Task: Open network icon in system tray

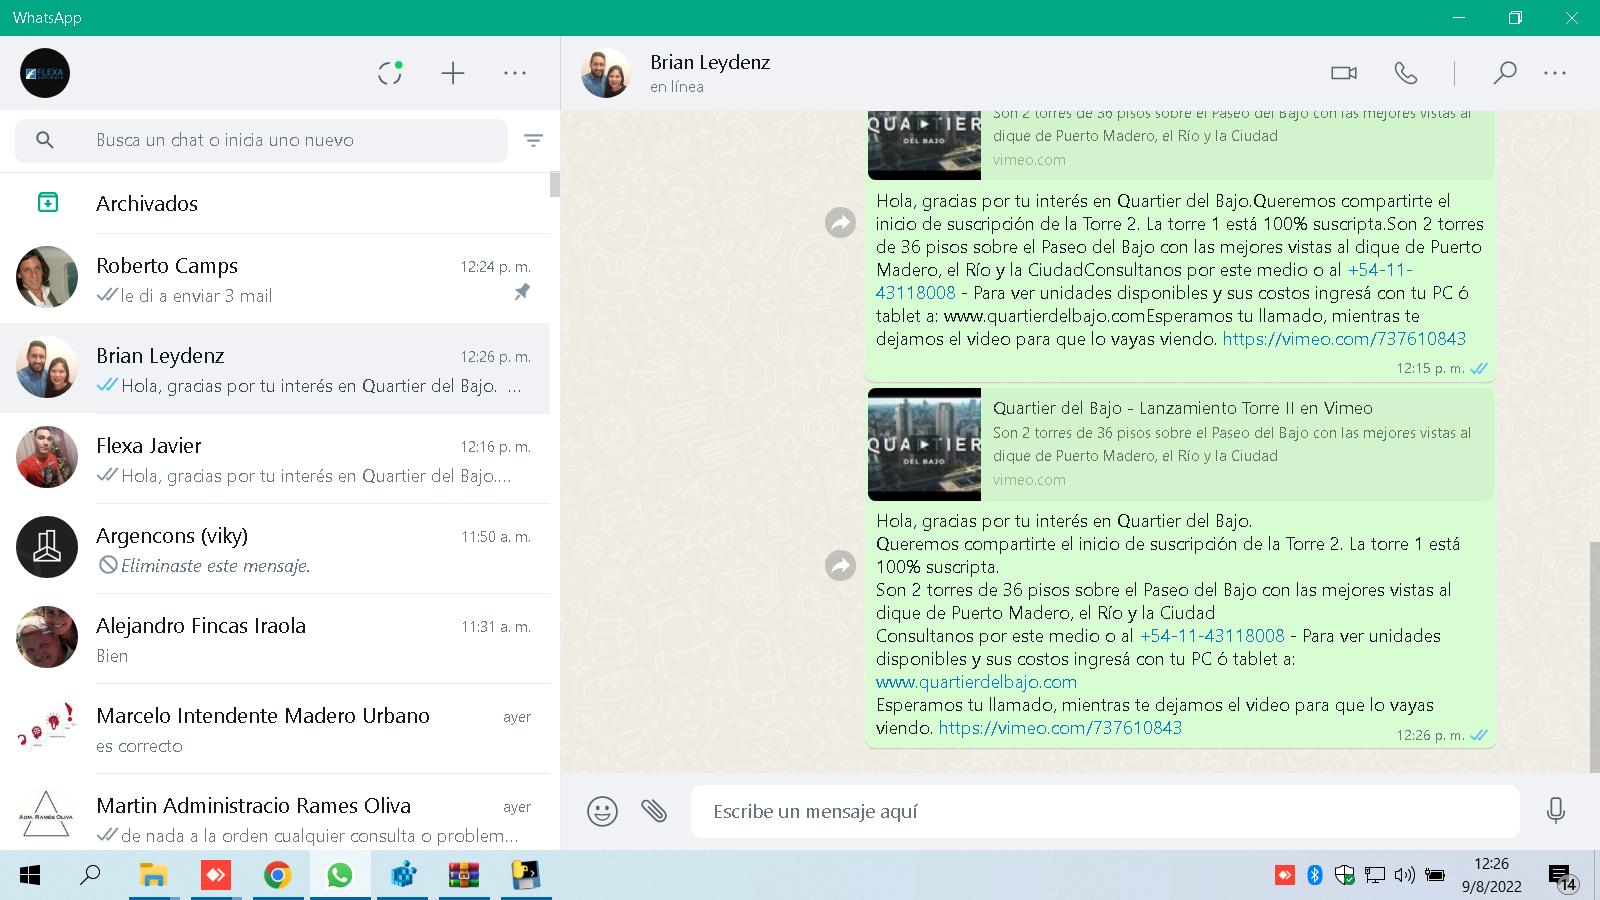Action: (1375, 876)
